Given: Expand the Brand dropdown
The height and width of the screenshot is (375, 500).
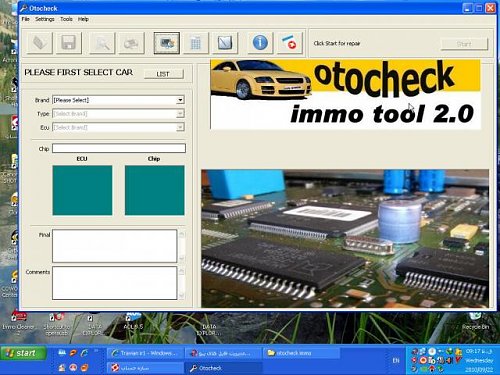Looking at the screenshot, I should 180,100.
